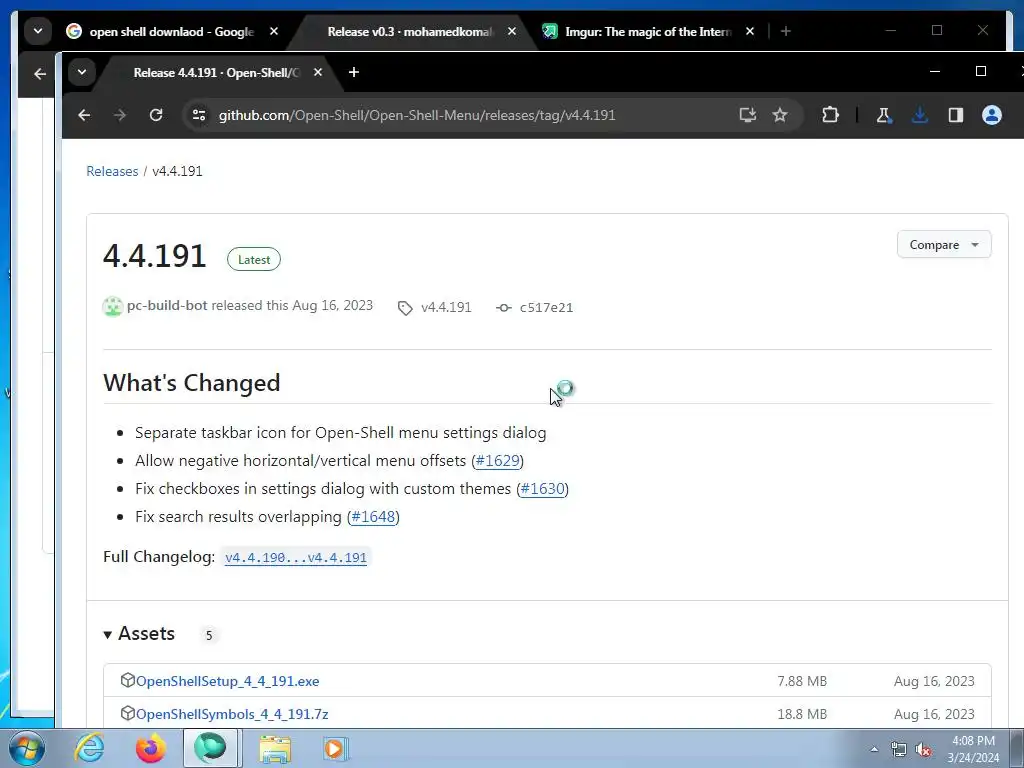Open tab search dropdown in back window
The height and width of the screenshot is (768, 1024).
[x=38, y=31]
